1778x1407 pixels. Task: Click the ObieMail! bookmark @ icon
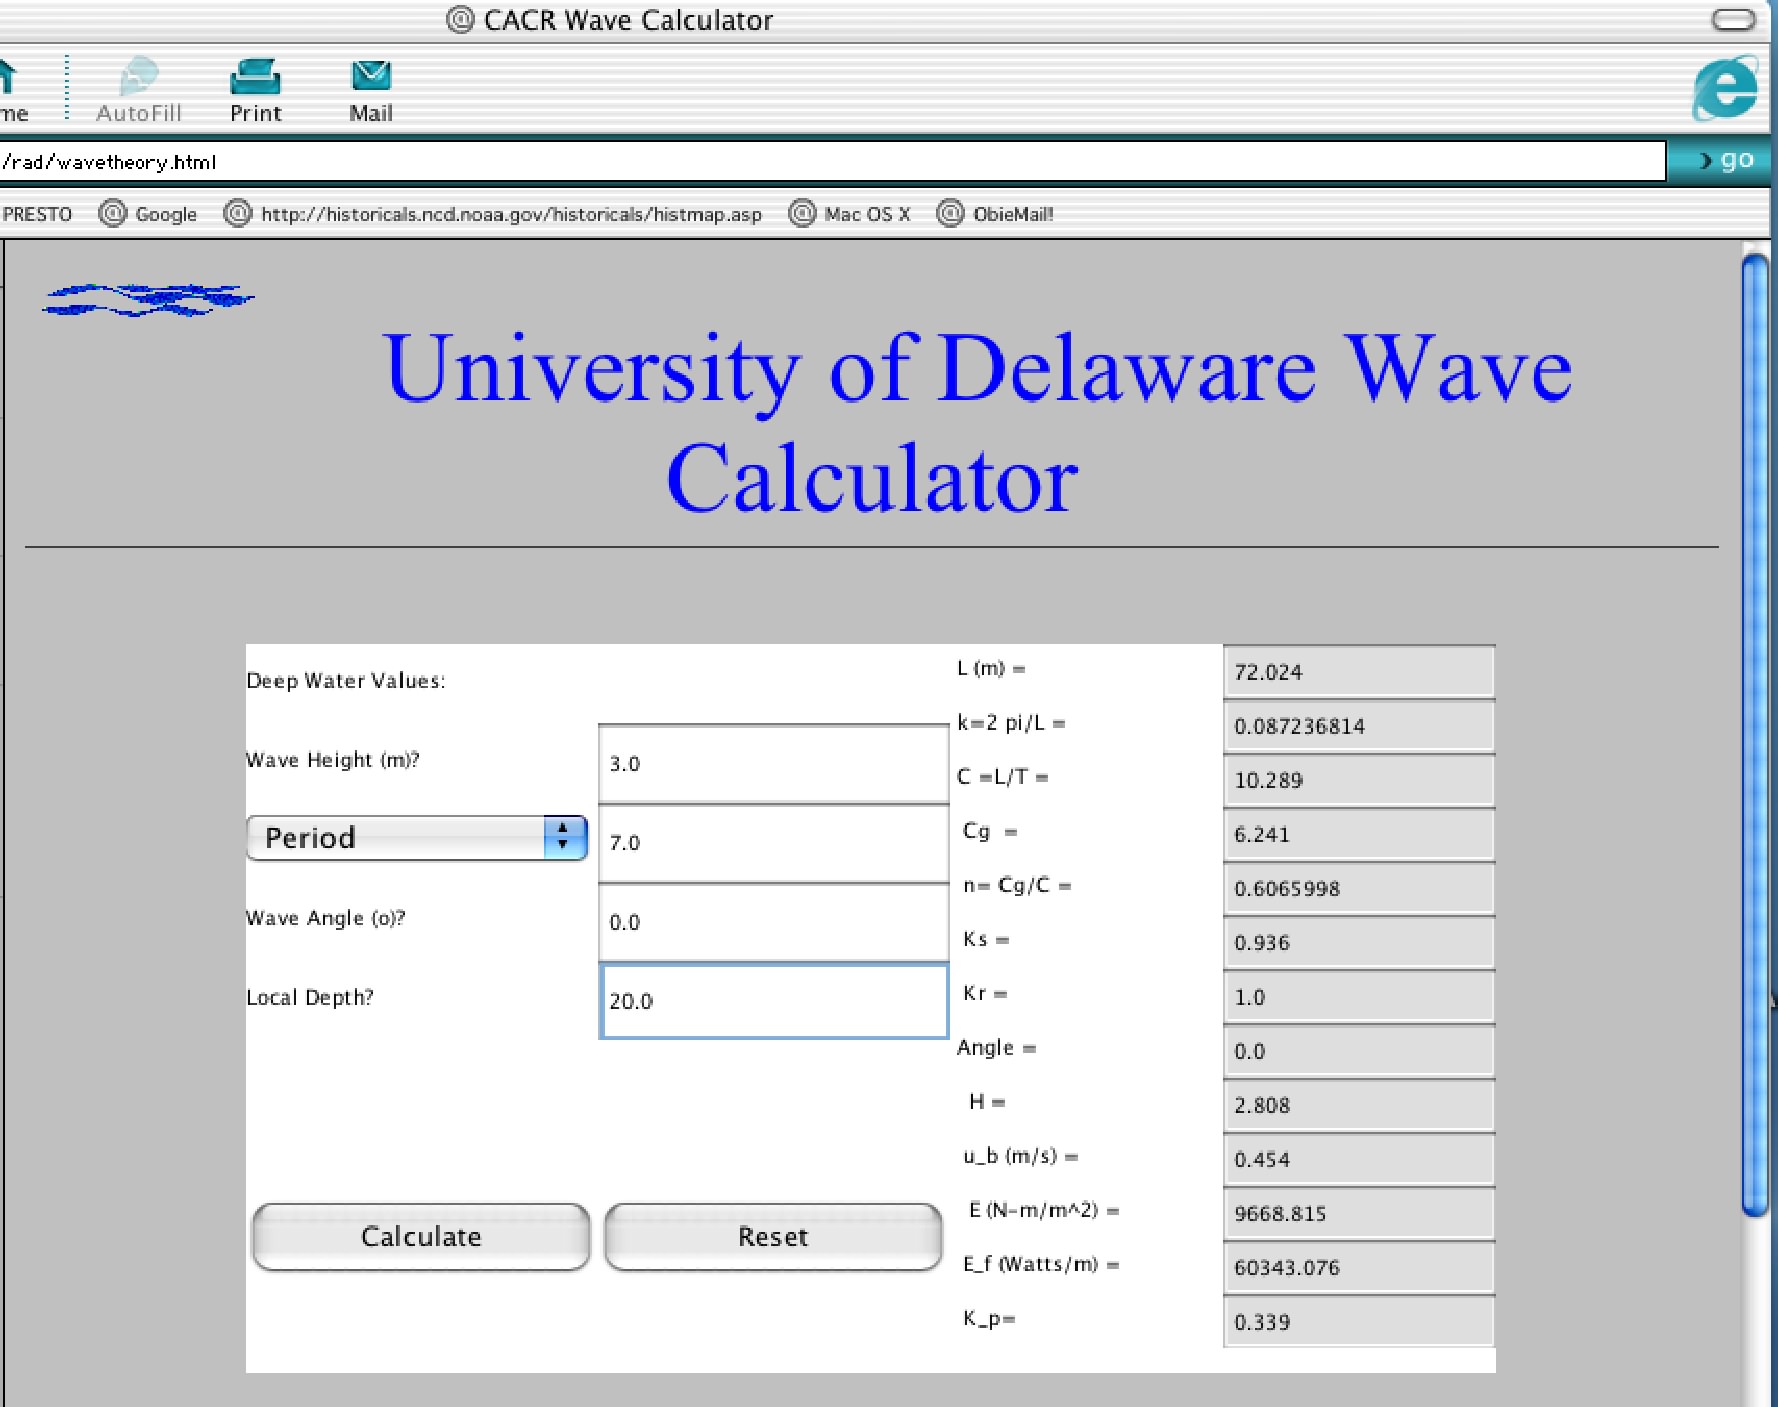[950, 213]
